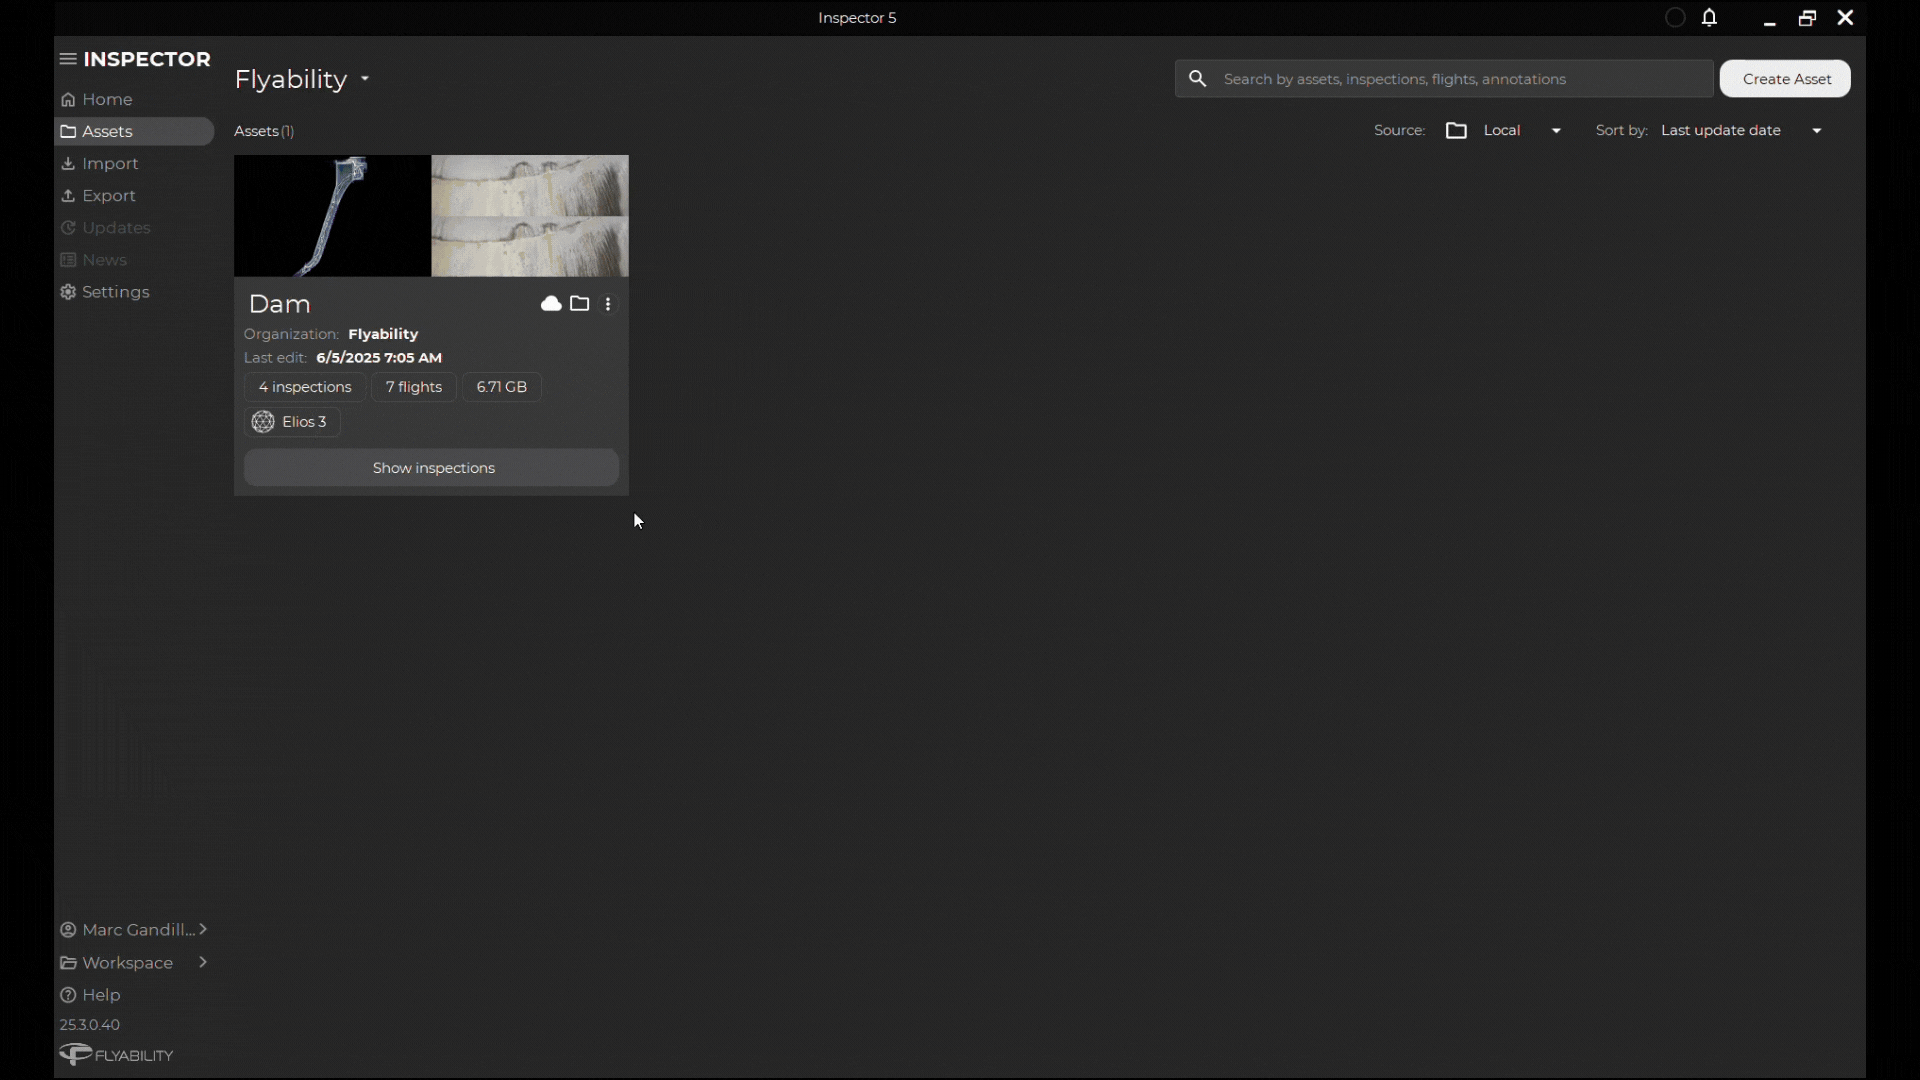The image size is (1920, 1080).
Task: Expand the Flyability organization dropdown
Action: pos(365,79)
